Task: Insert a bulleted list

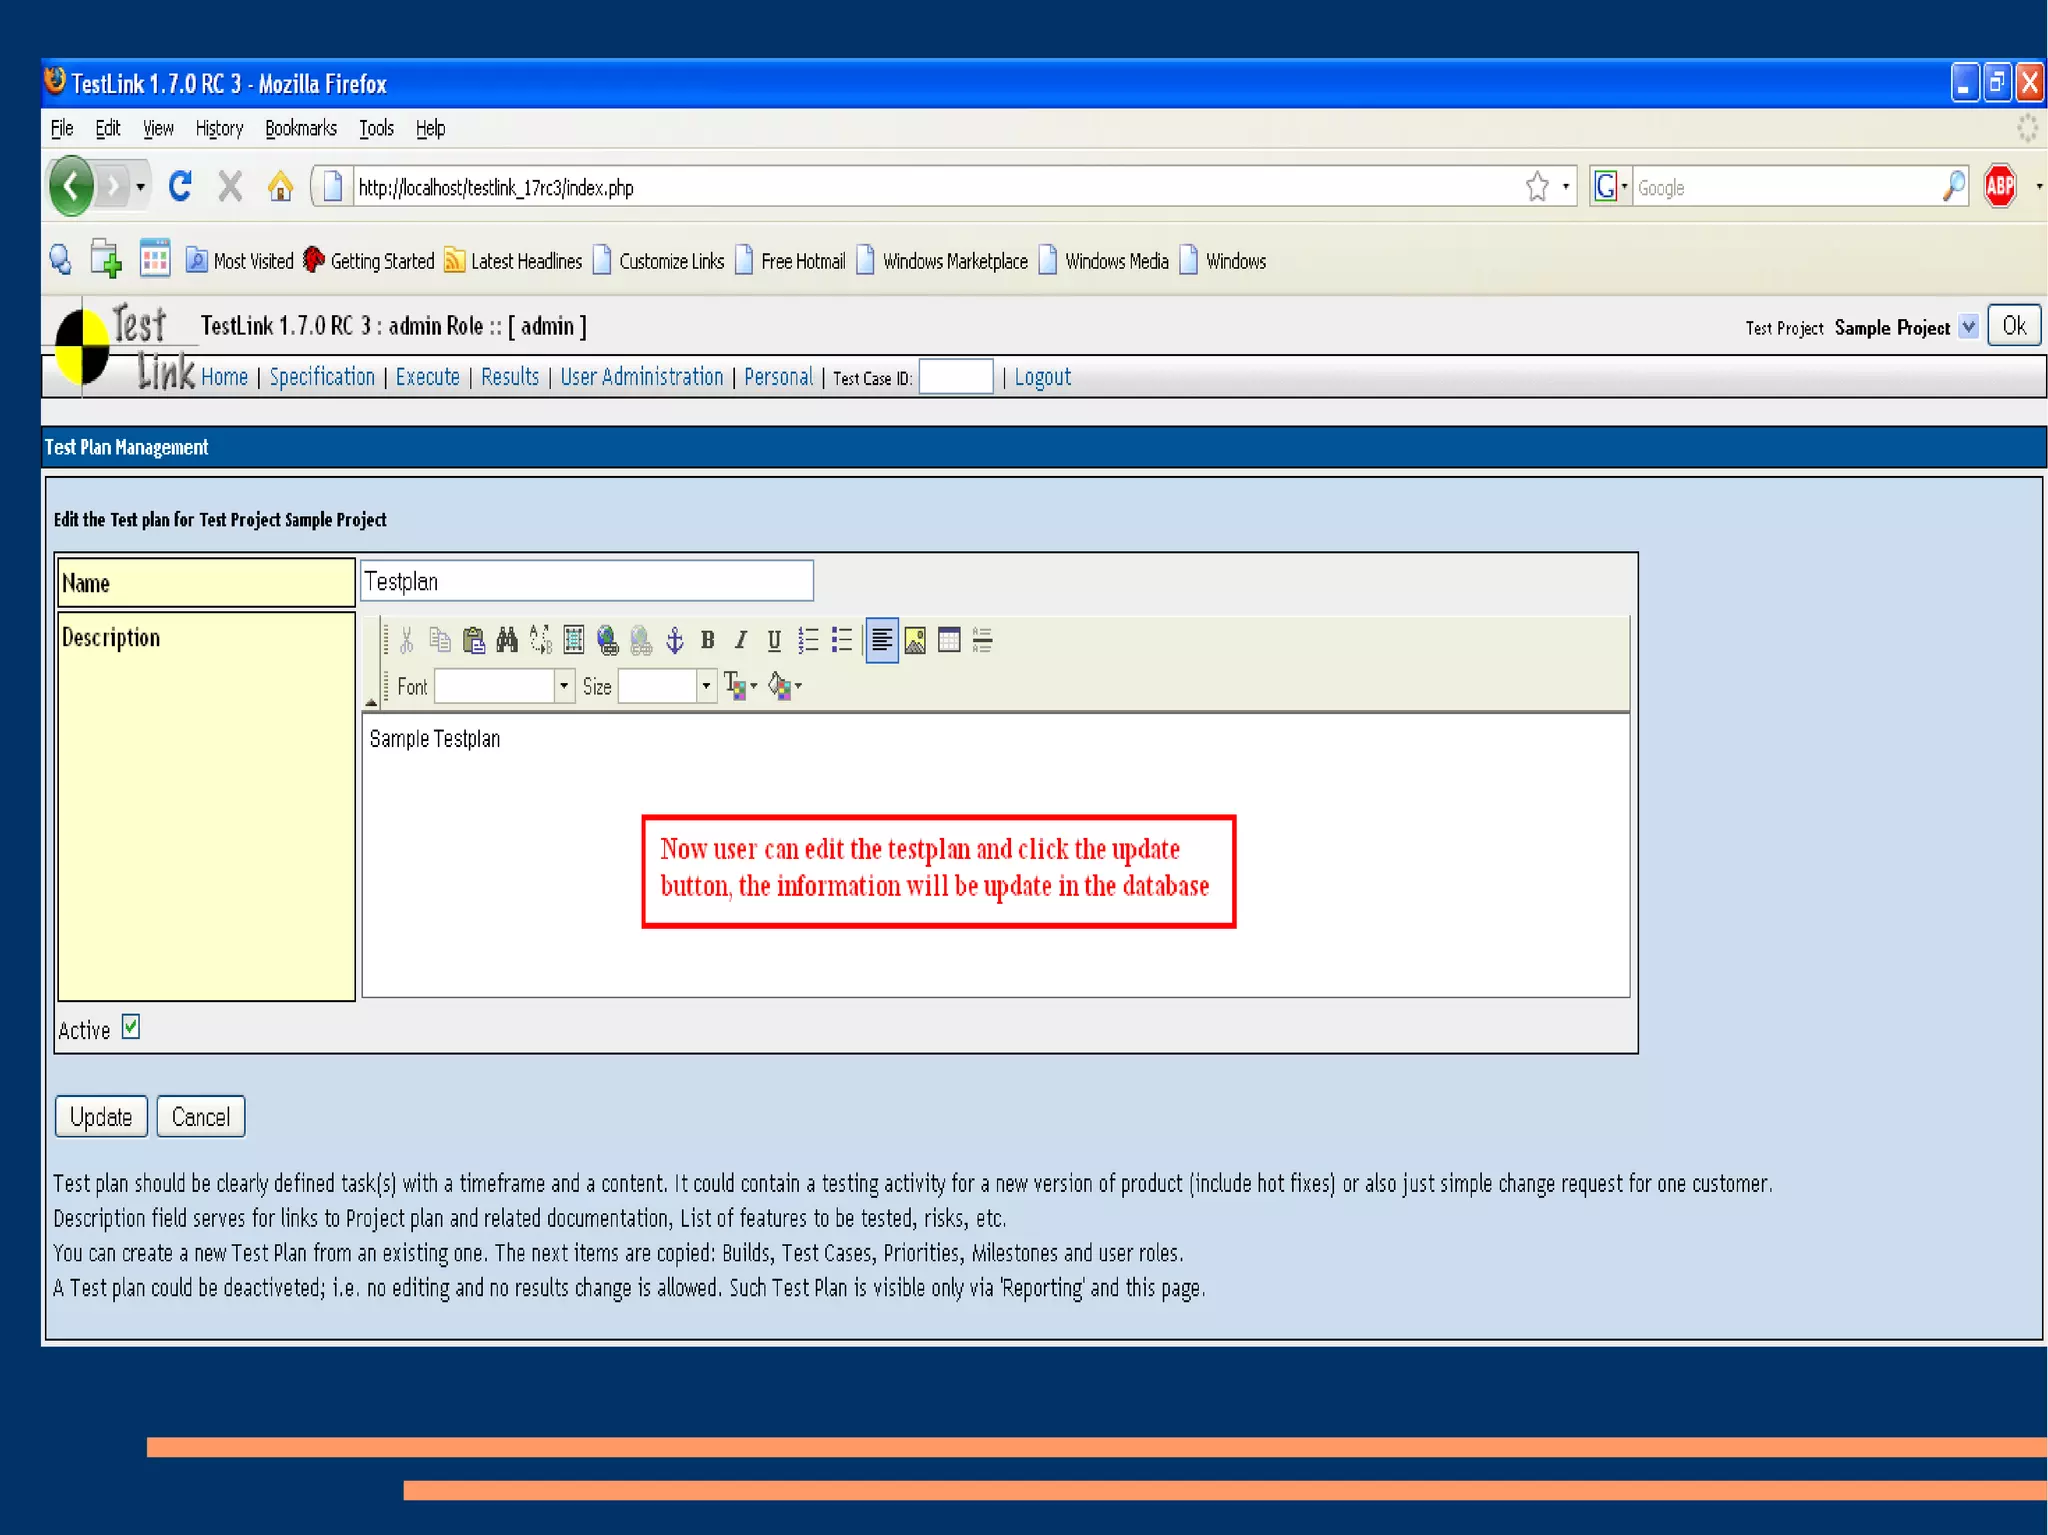Action: 842,640
